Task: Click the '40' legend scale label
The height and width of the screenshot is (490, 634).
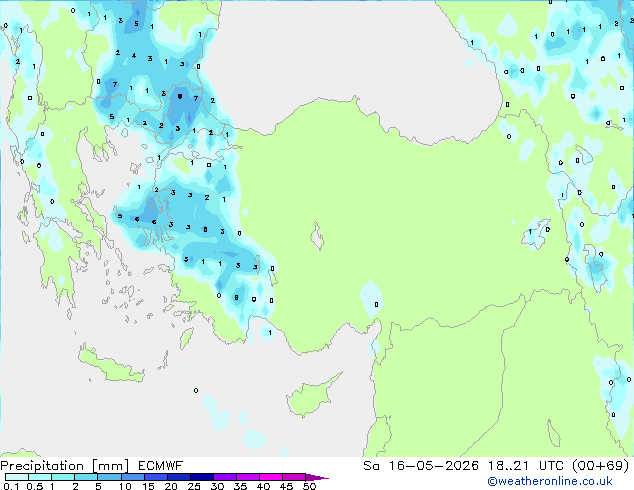Action: click(x=263, y=486)
